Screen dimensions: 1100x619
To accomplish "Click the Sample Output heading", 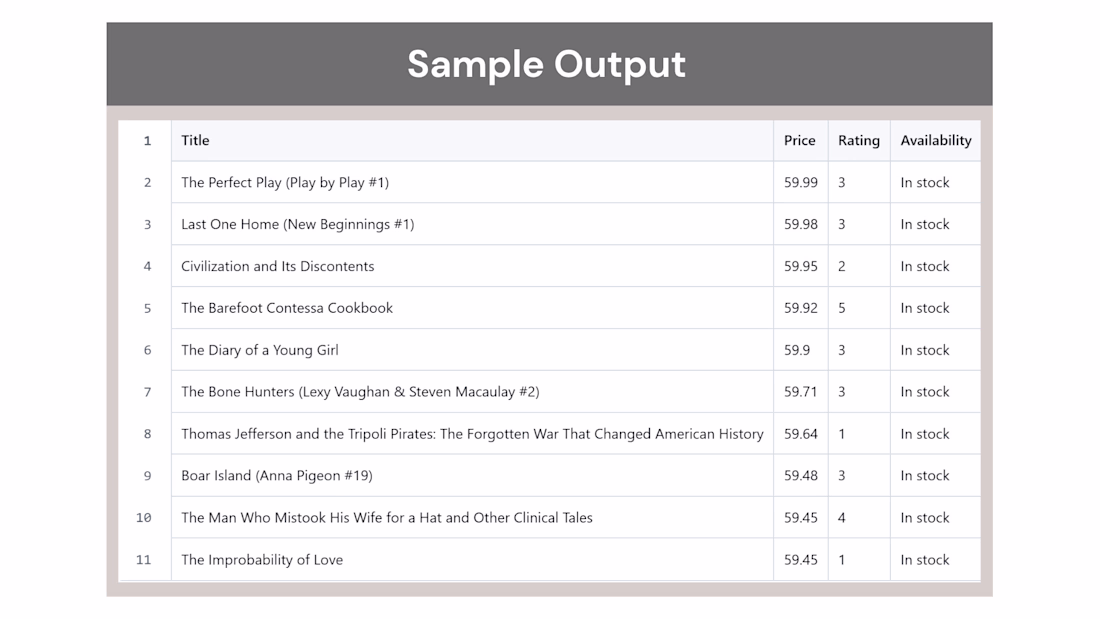I will (x=546, y=64).
